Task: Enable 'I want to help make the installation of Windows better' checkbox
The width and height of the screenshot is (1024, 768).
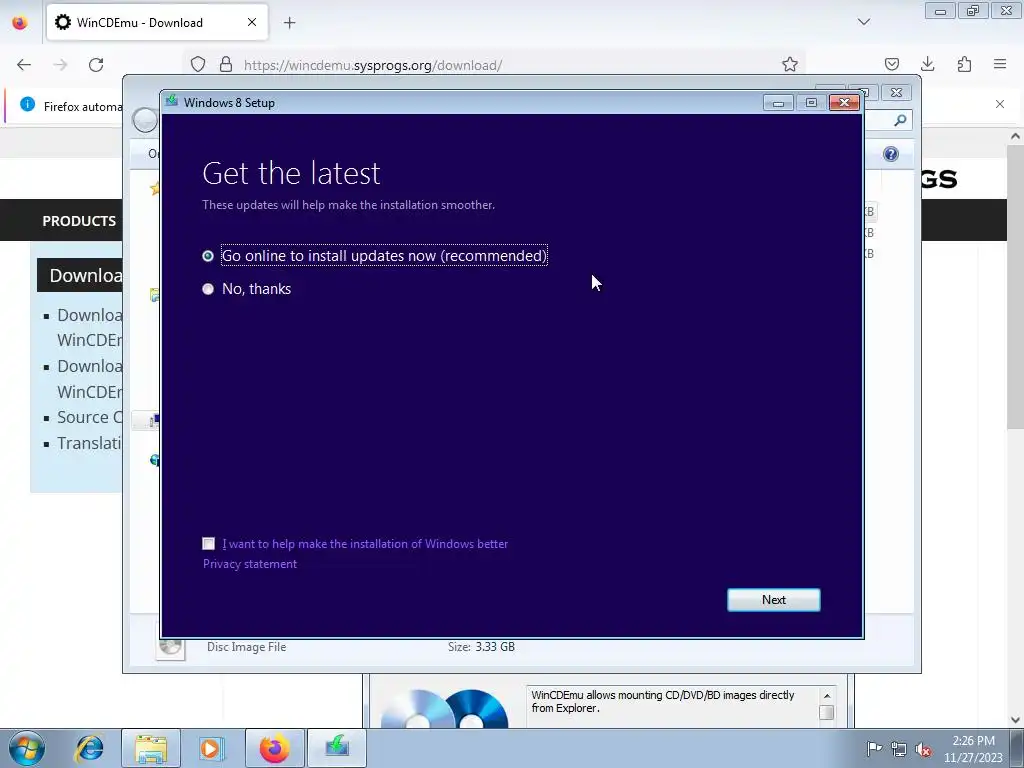Action: (x=208, y=543)
